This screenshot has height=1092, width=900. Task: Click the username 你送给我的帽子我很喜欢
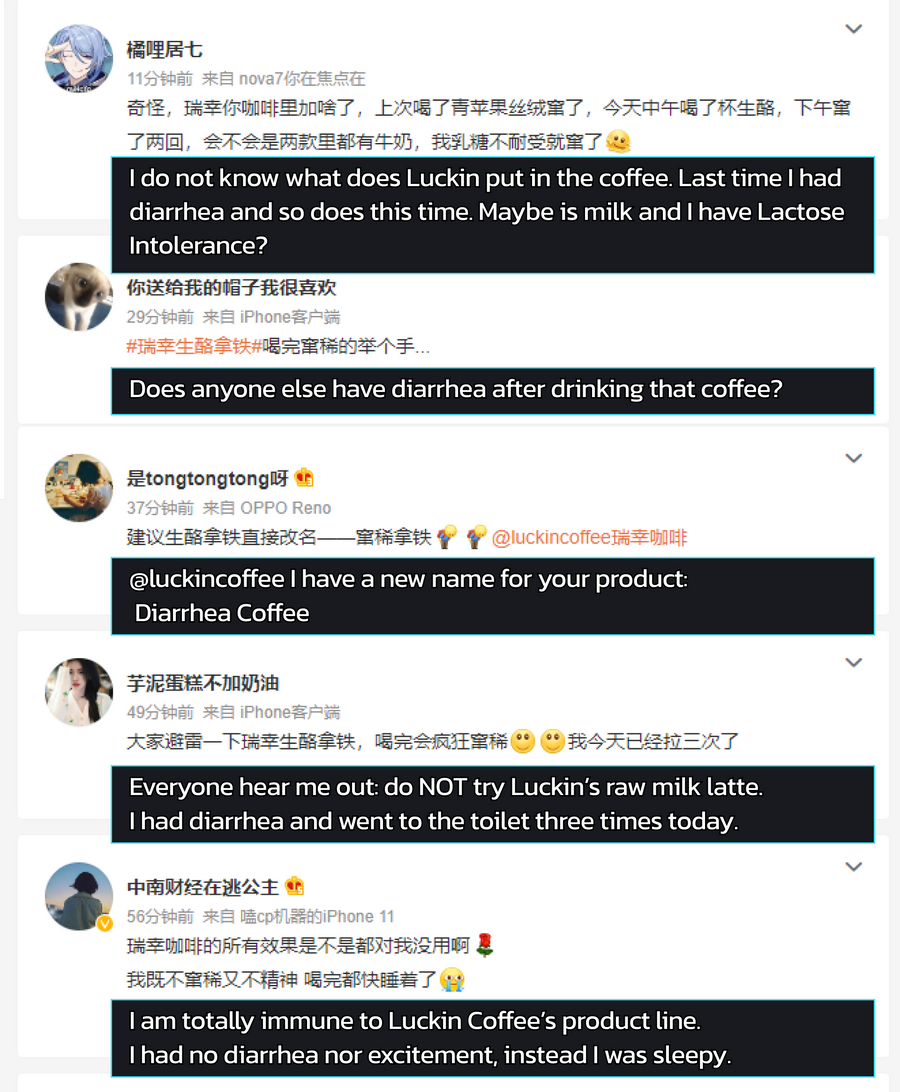click(x=231, y=288)
